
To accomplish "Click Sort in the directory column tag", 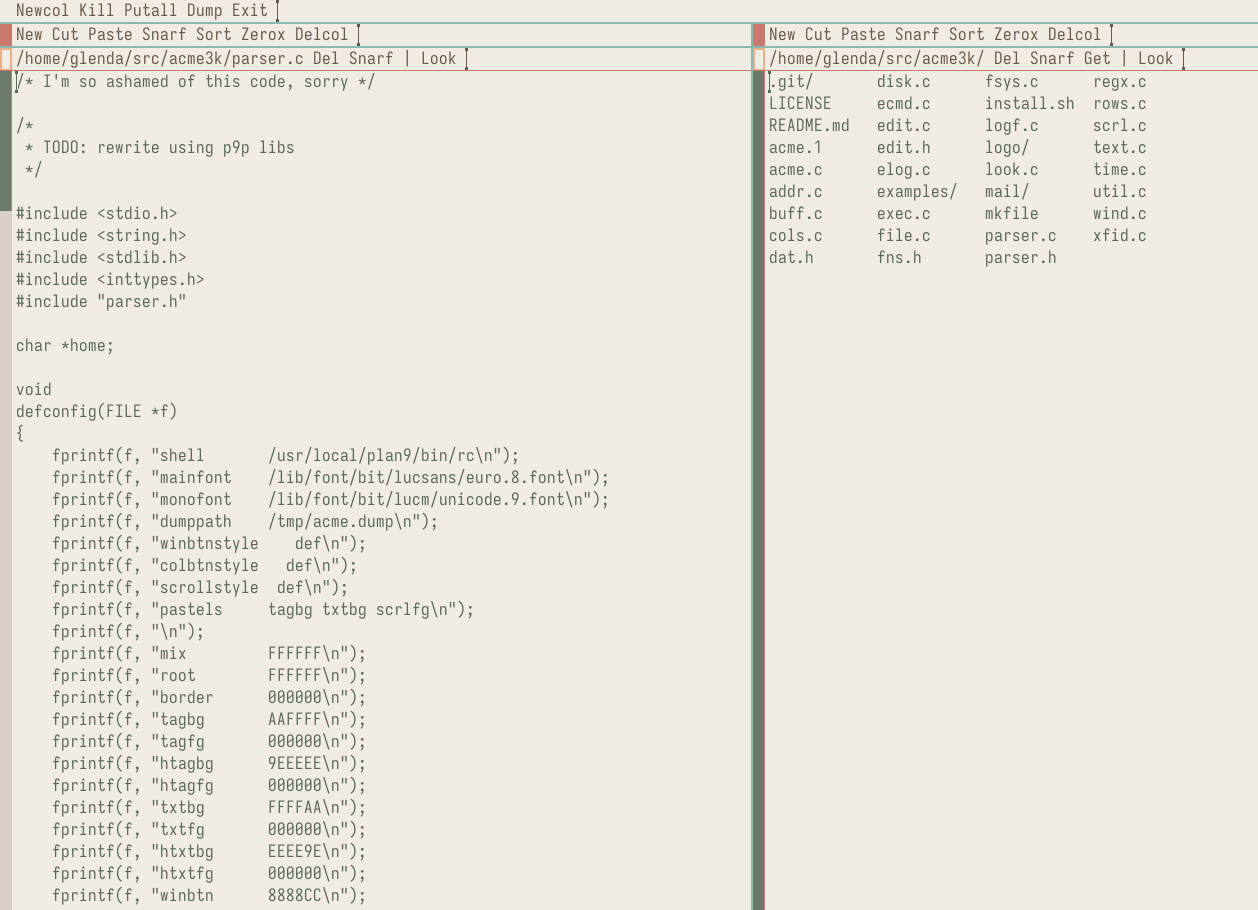I will (x=967, y=35).
